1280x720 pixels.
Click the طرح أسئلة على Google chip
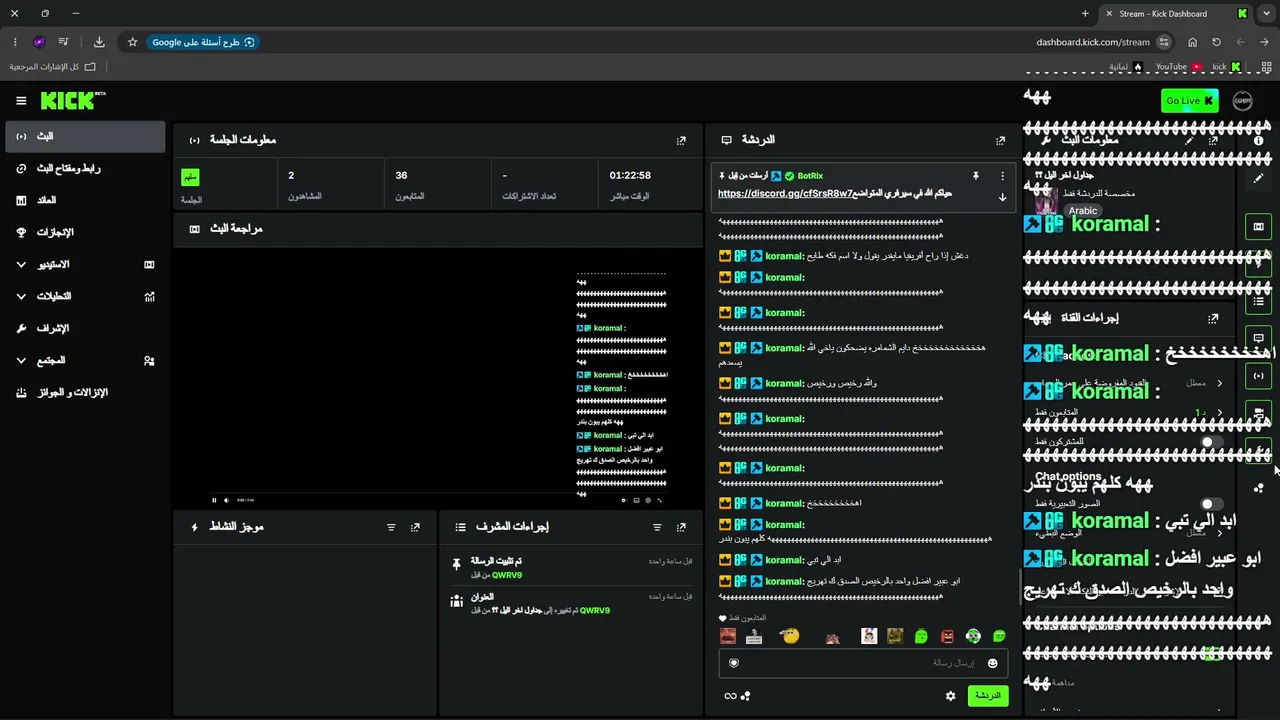[203, 42]
